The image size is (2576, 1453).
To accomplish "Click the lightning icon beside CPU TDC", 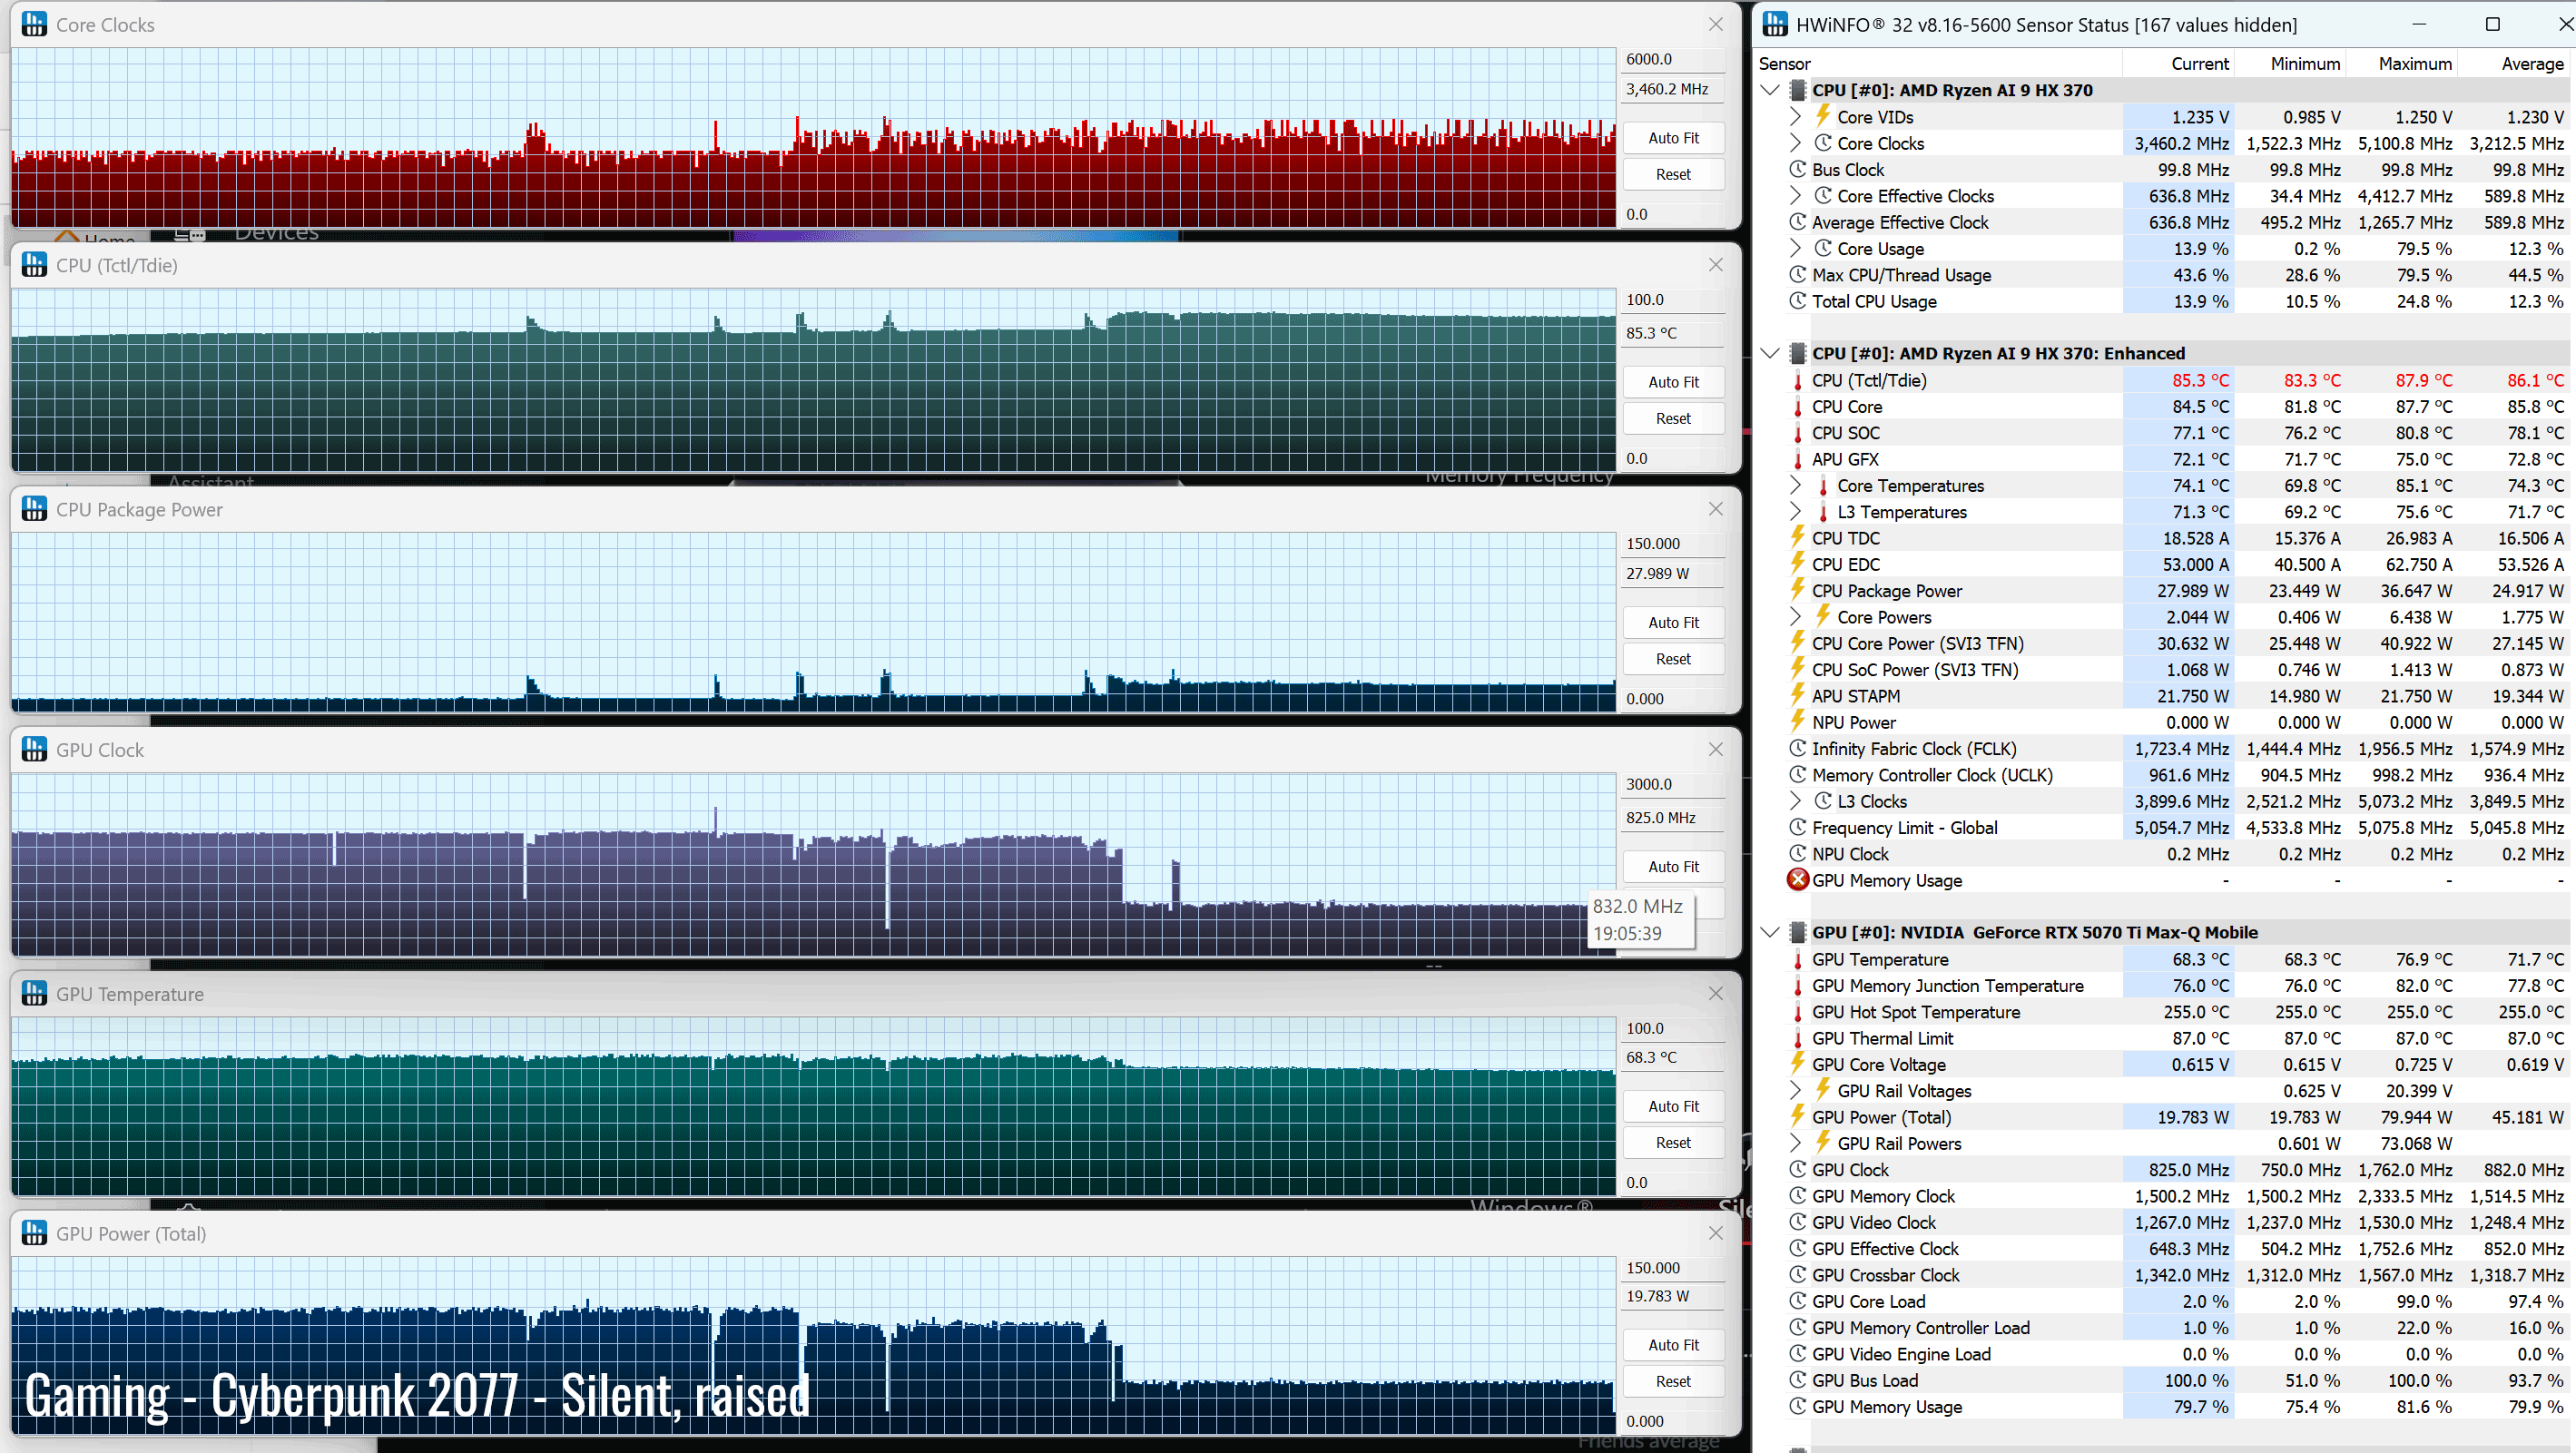I will tap(1797, 537).
